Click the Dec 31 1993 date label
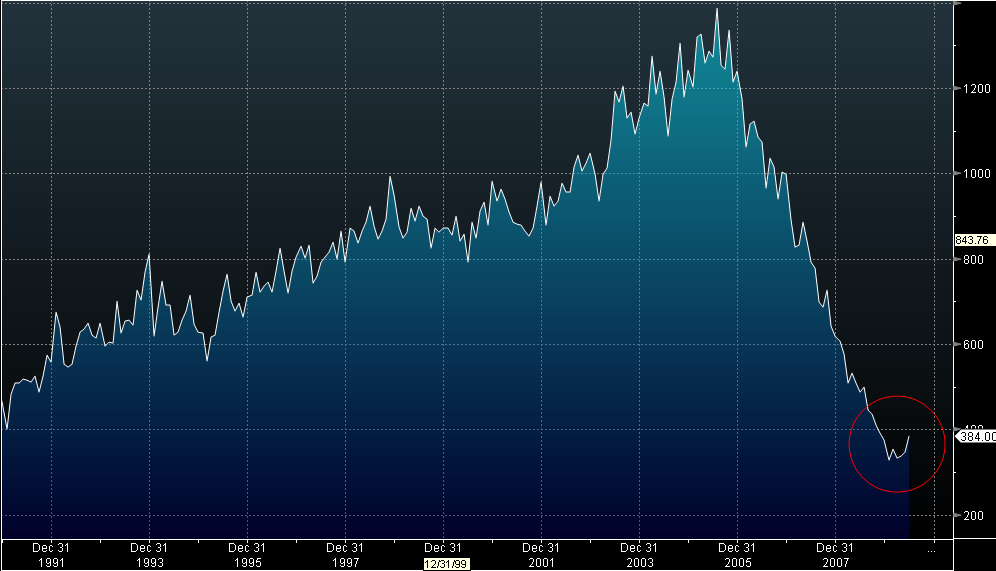The image size is (996, 571). coord(148,555)
